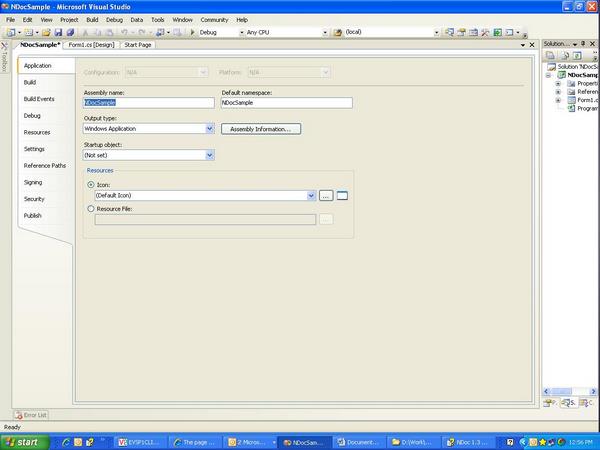The image size is (600, 450).
Task: Click the Assembly name input field
Action: 149,103
